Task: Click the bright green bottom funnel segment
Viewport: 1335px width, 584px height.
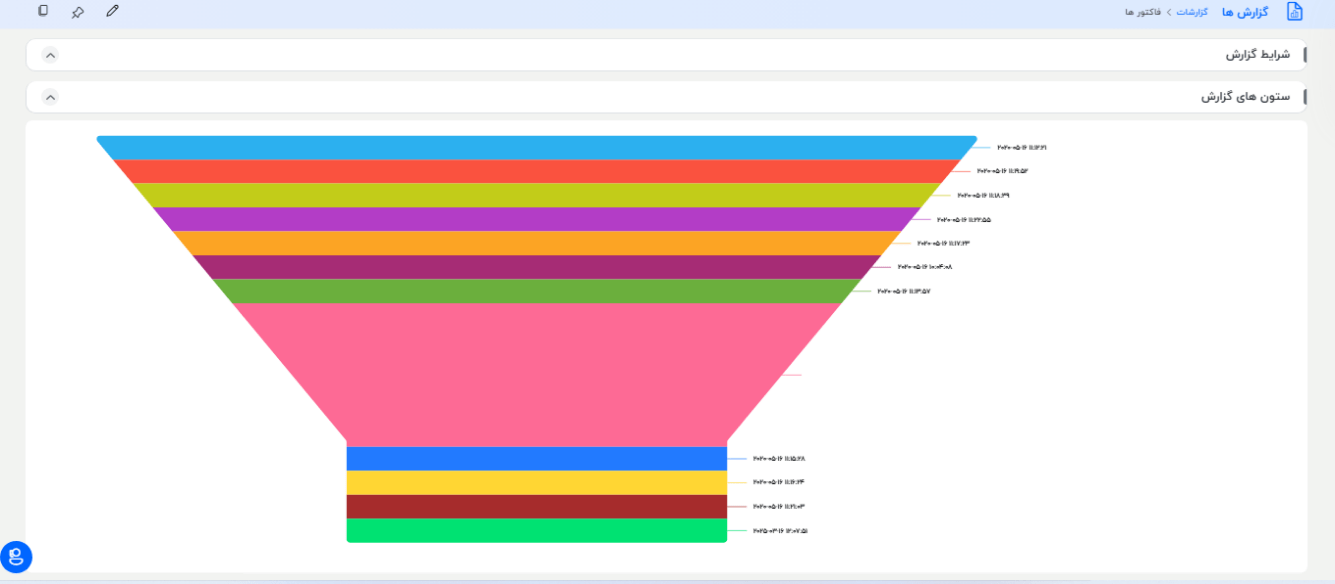Action: point(536,530)
